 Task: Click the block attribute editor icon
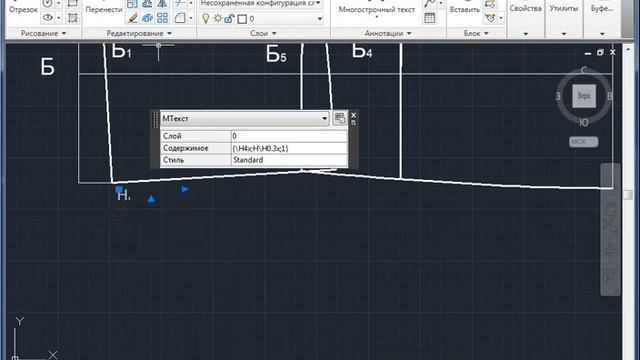490,18
